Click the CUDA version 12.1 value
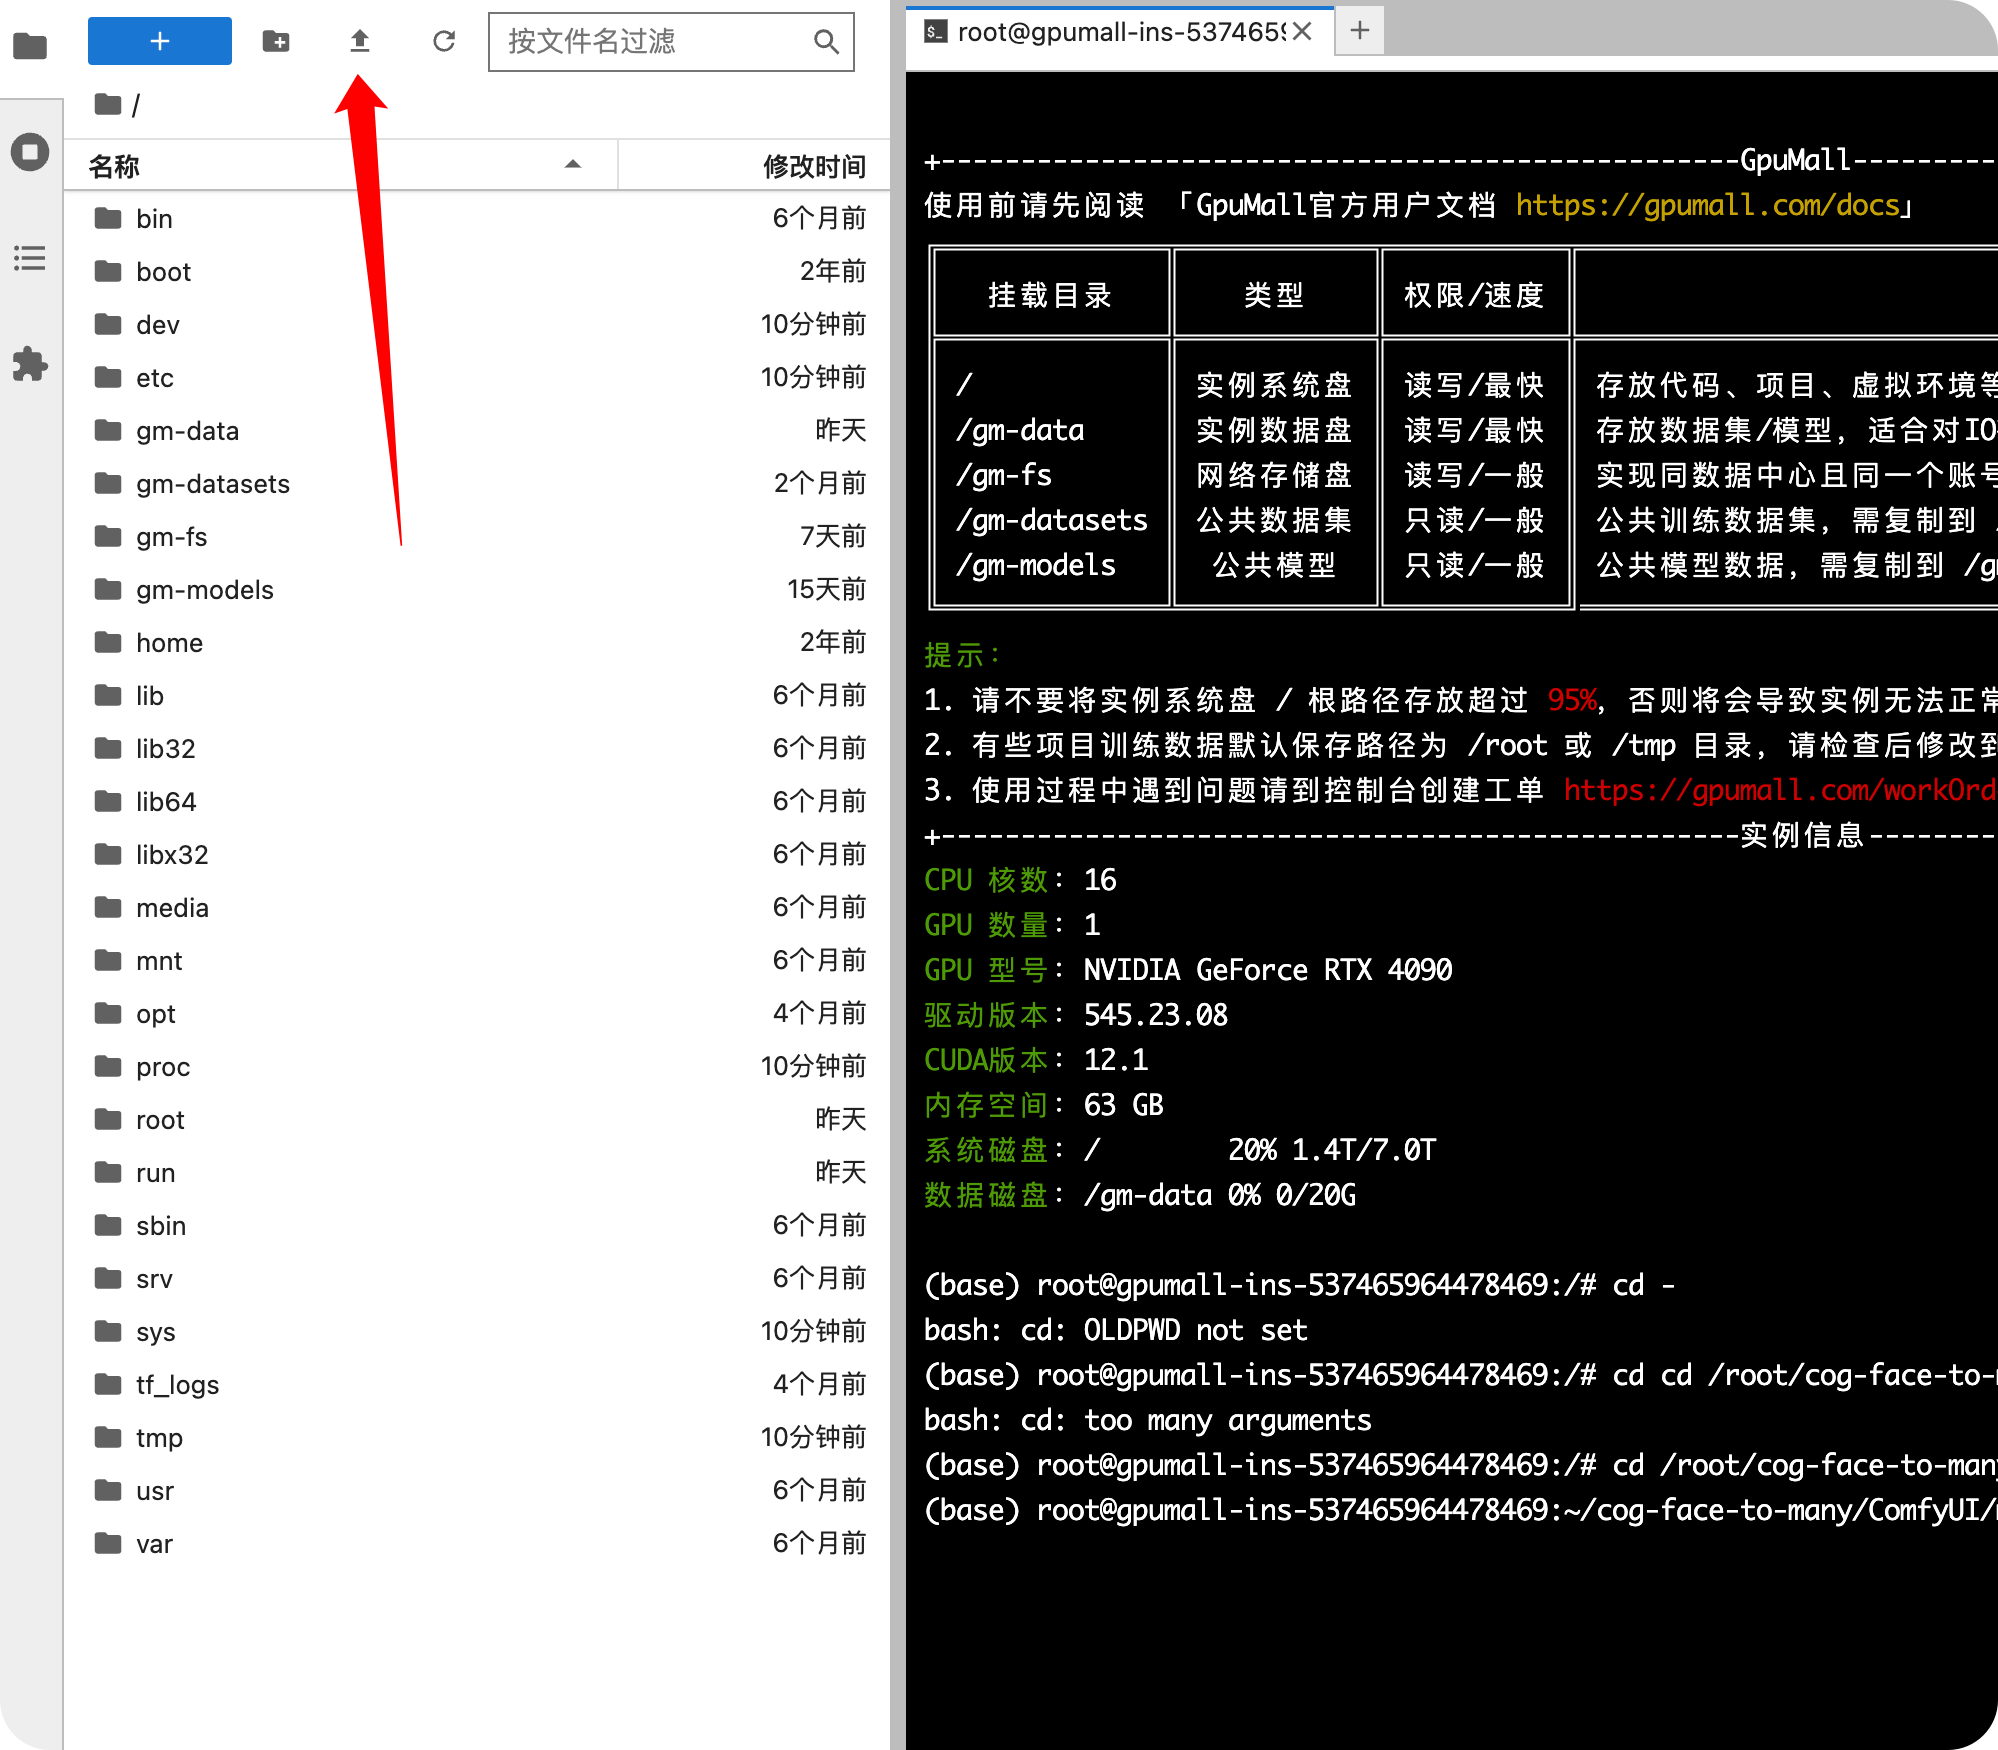Image resolution: width=1998 pixels, height=1750 pixels. click(x=1116, y=1060)
